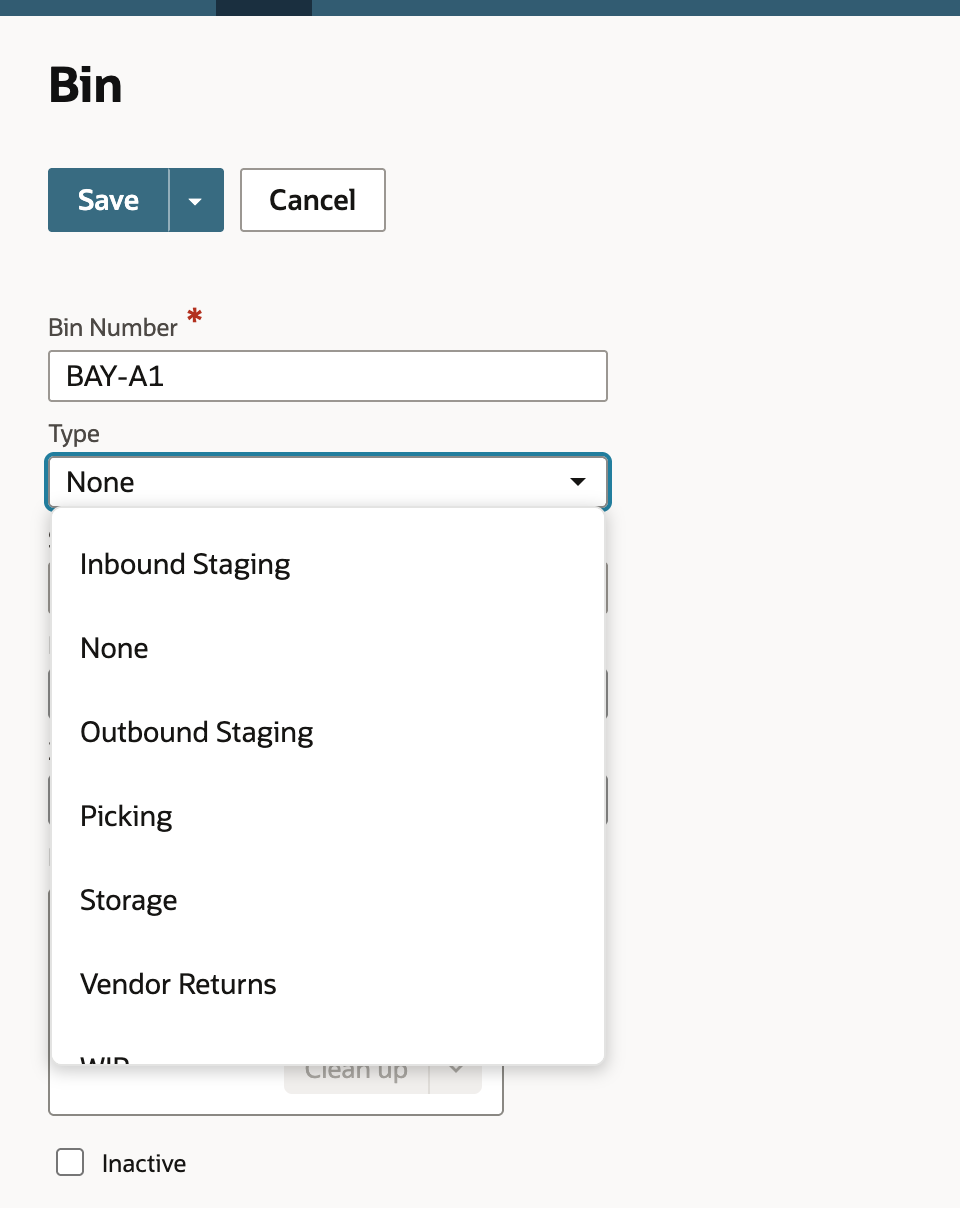Choose Vendor Returns option

point(328,984)
